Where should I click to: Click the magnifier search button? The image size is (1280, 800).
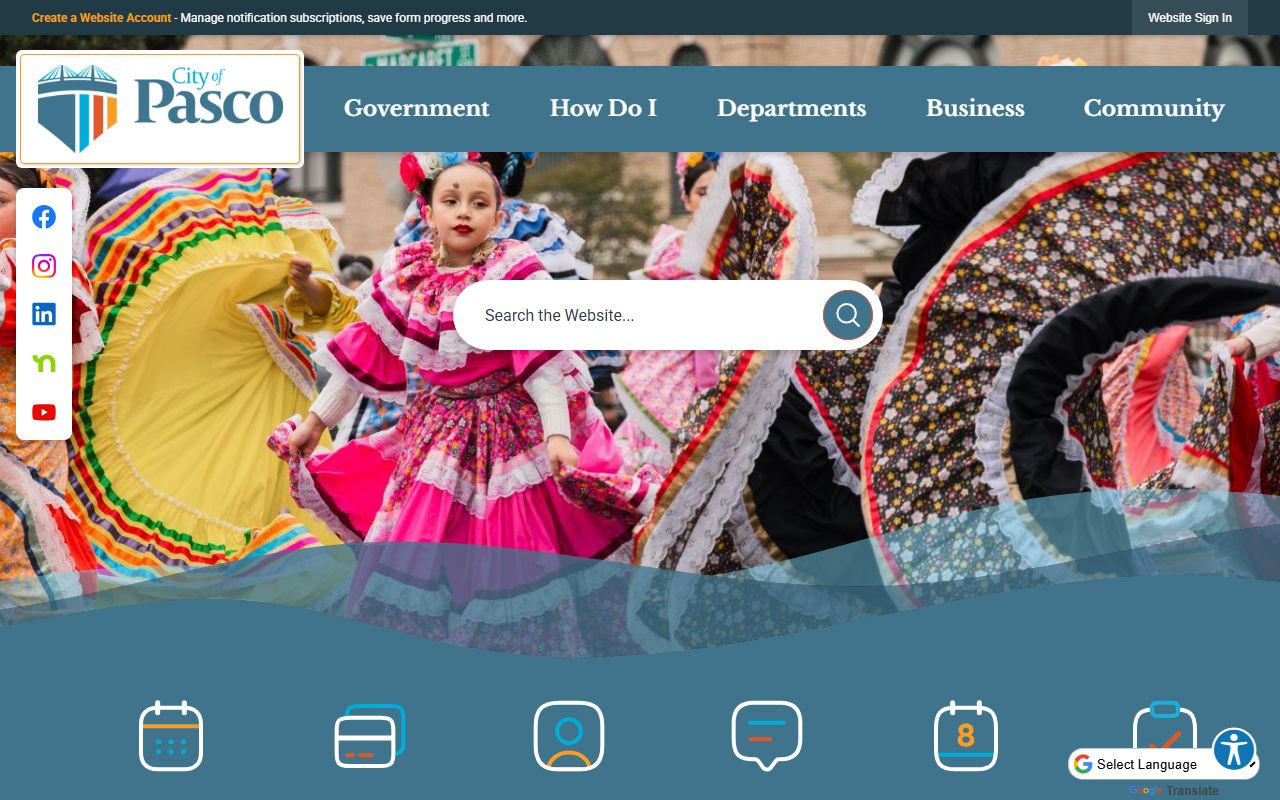coord(848,315)
